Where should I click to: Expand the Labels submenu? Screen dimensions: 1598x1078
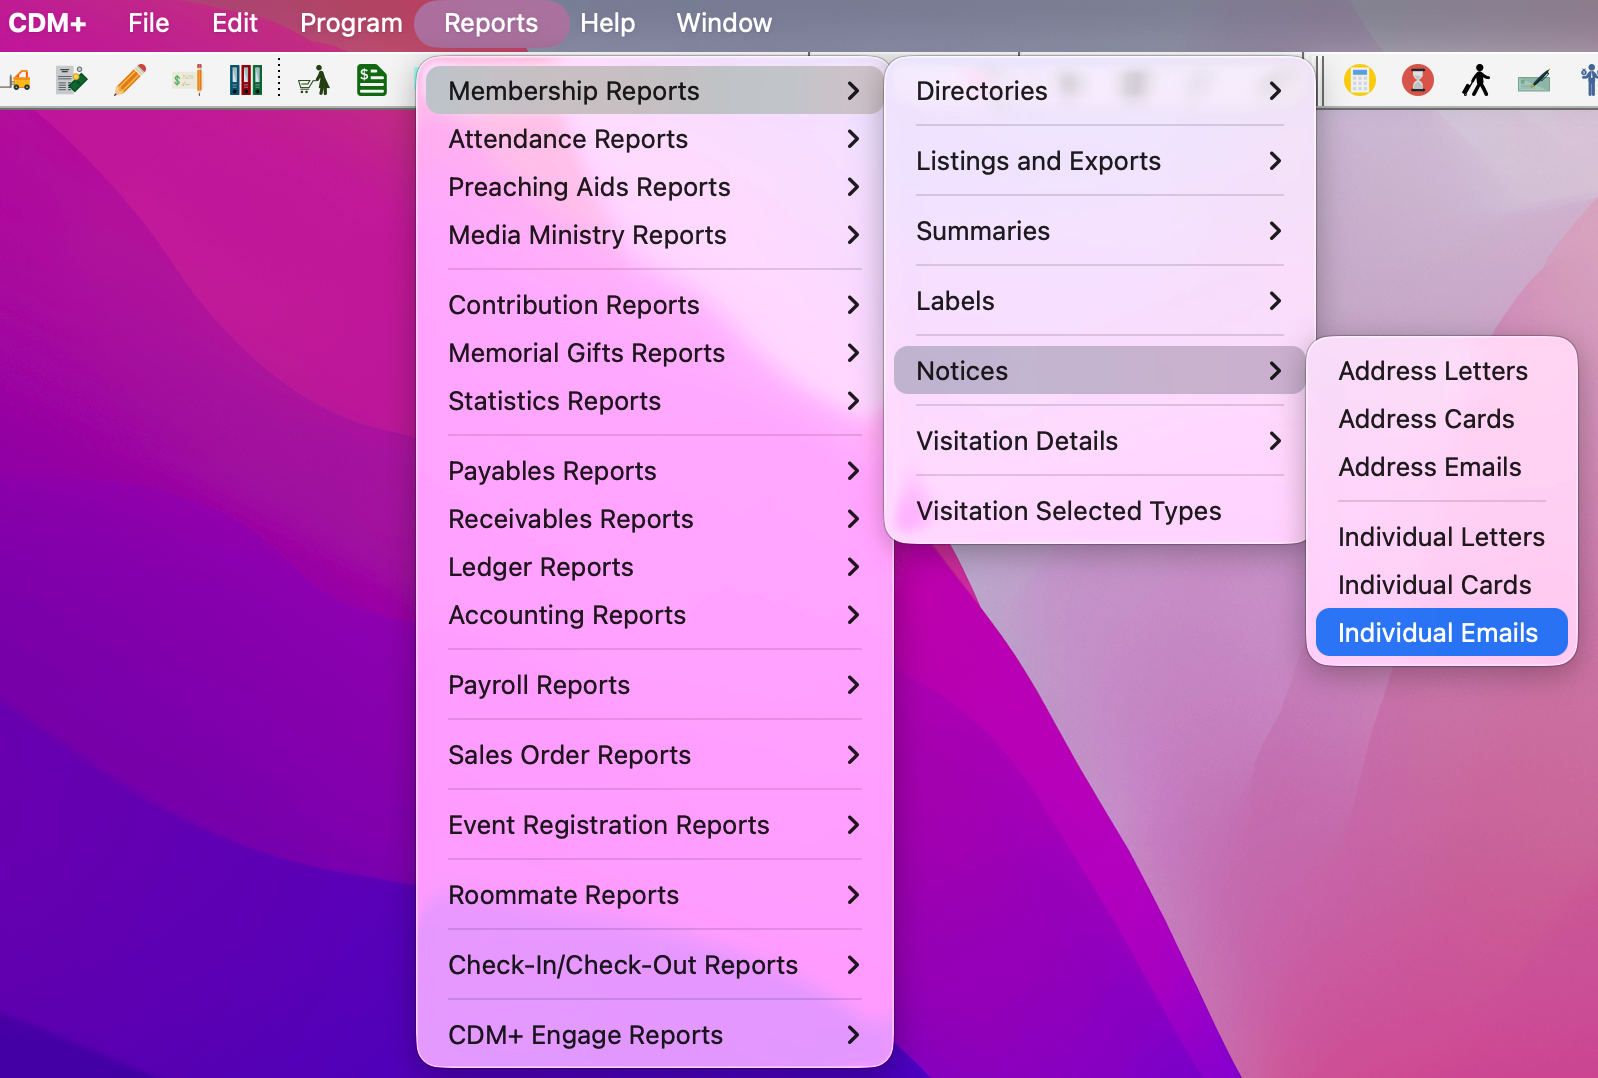[1099, 301]
